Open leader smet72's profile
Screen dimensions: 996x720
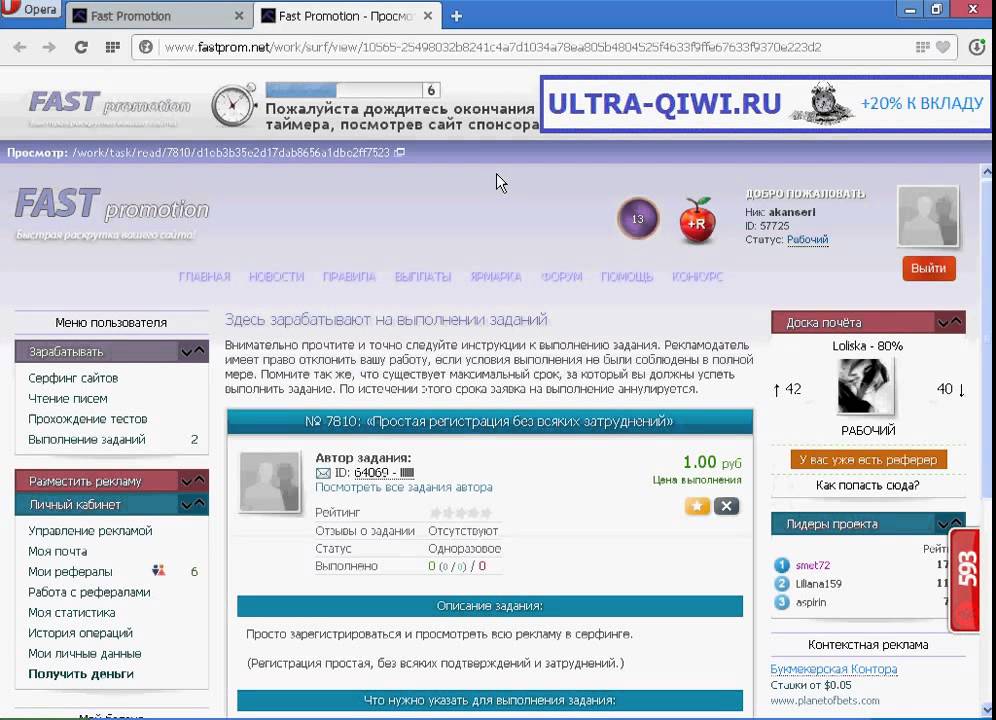[x=813, y=565]
